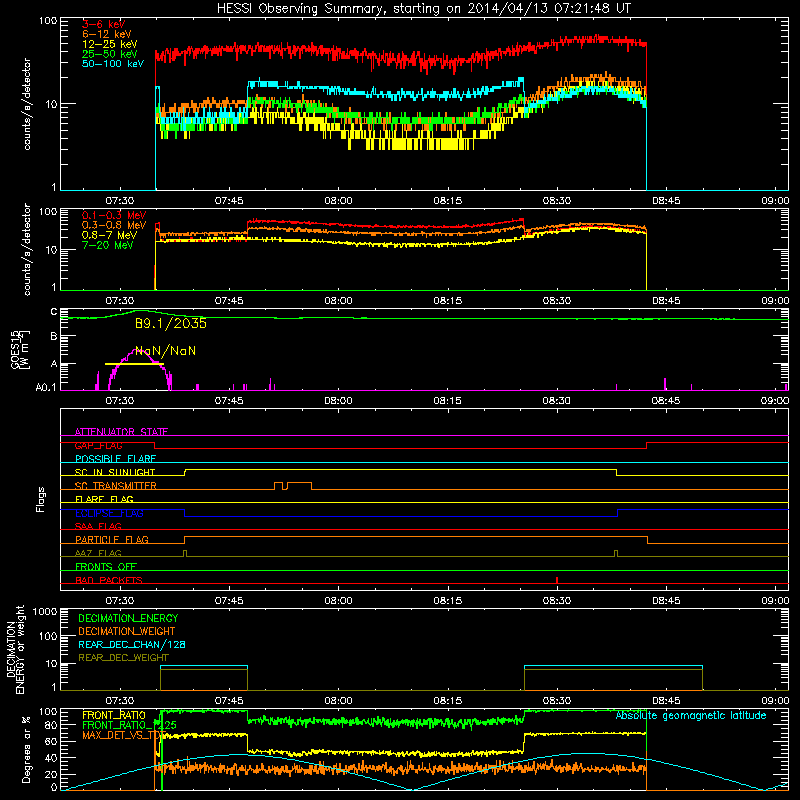The image size is (800, 800).
Task: Select the '3-6 keV' legend label
Action: 103,24
